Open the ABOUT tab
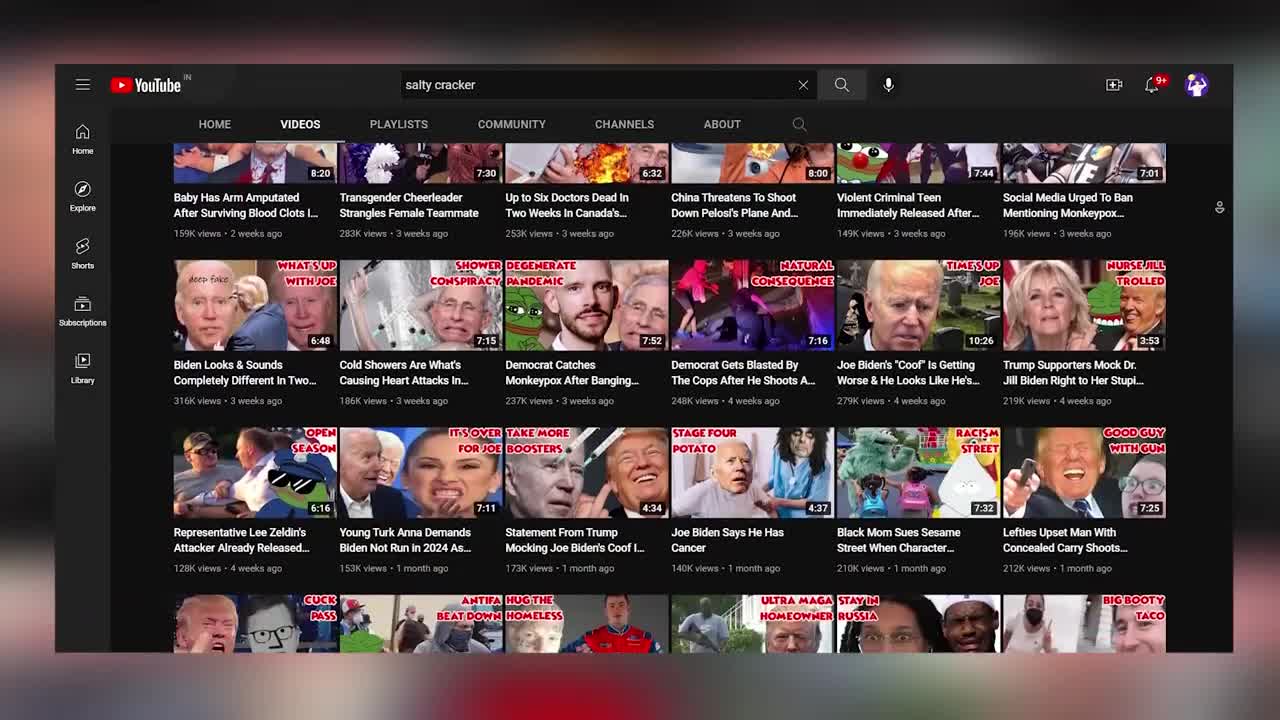The image size is (1280, 720). (722, 124)
